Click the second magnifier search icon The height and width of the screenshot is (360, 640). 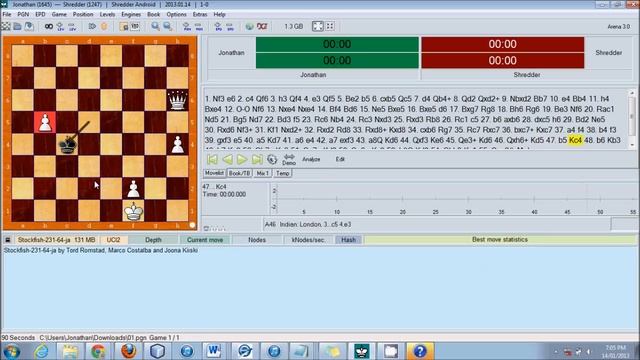pyautogui.click(x=167, y=27)
